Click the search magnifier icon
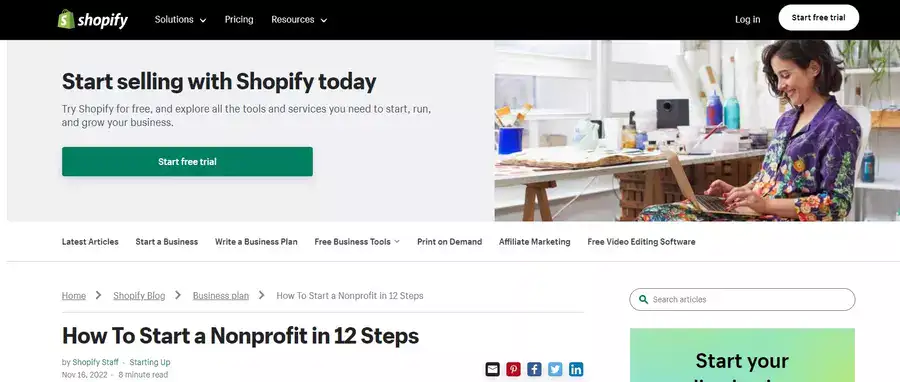 643,299
